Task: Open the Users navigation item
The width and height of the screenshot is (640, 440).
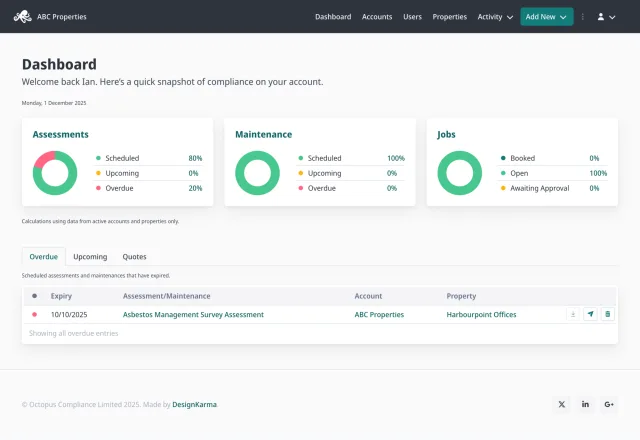Action: 412,17
